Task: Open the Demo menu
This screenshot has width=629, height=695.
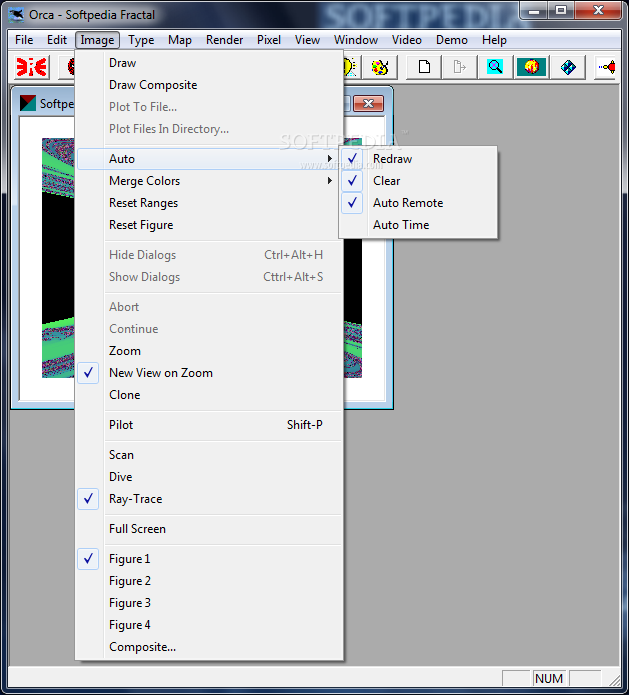Action: pyautogui.click(x=452, y=40)
